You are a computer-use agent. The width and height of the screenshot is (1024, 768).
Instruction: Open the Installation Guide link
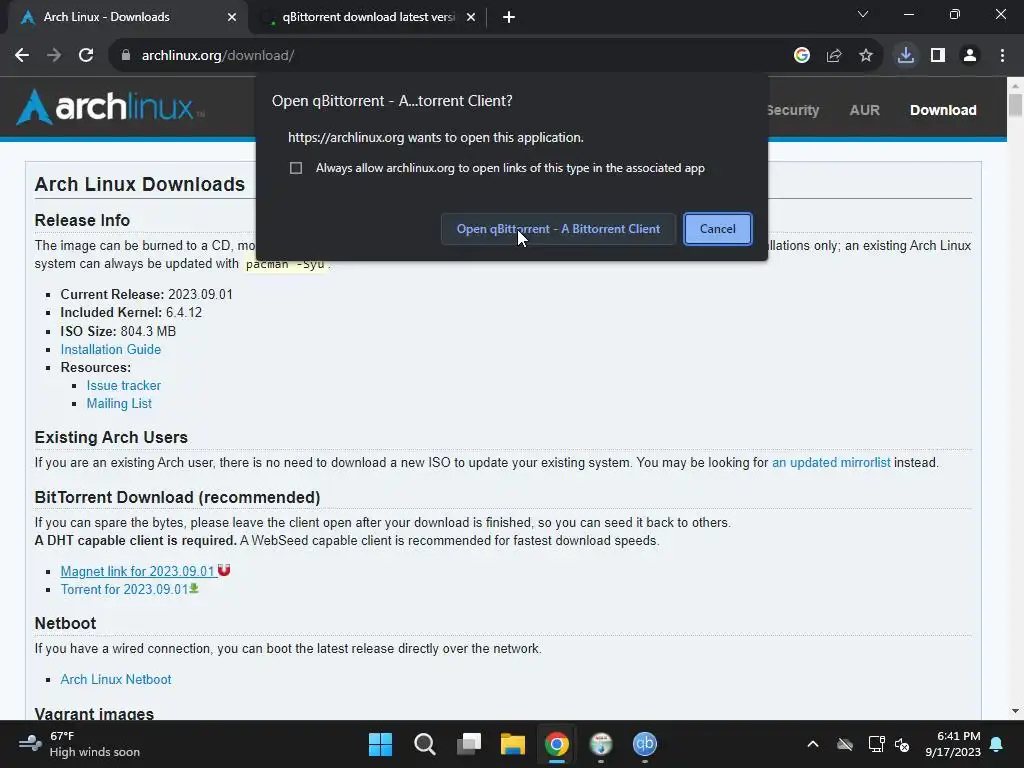coord(110,349)
